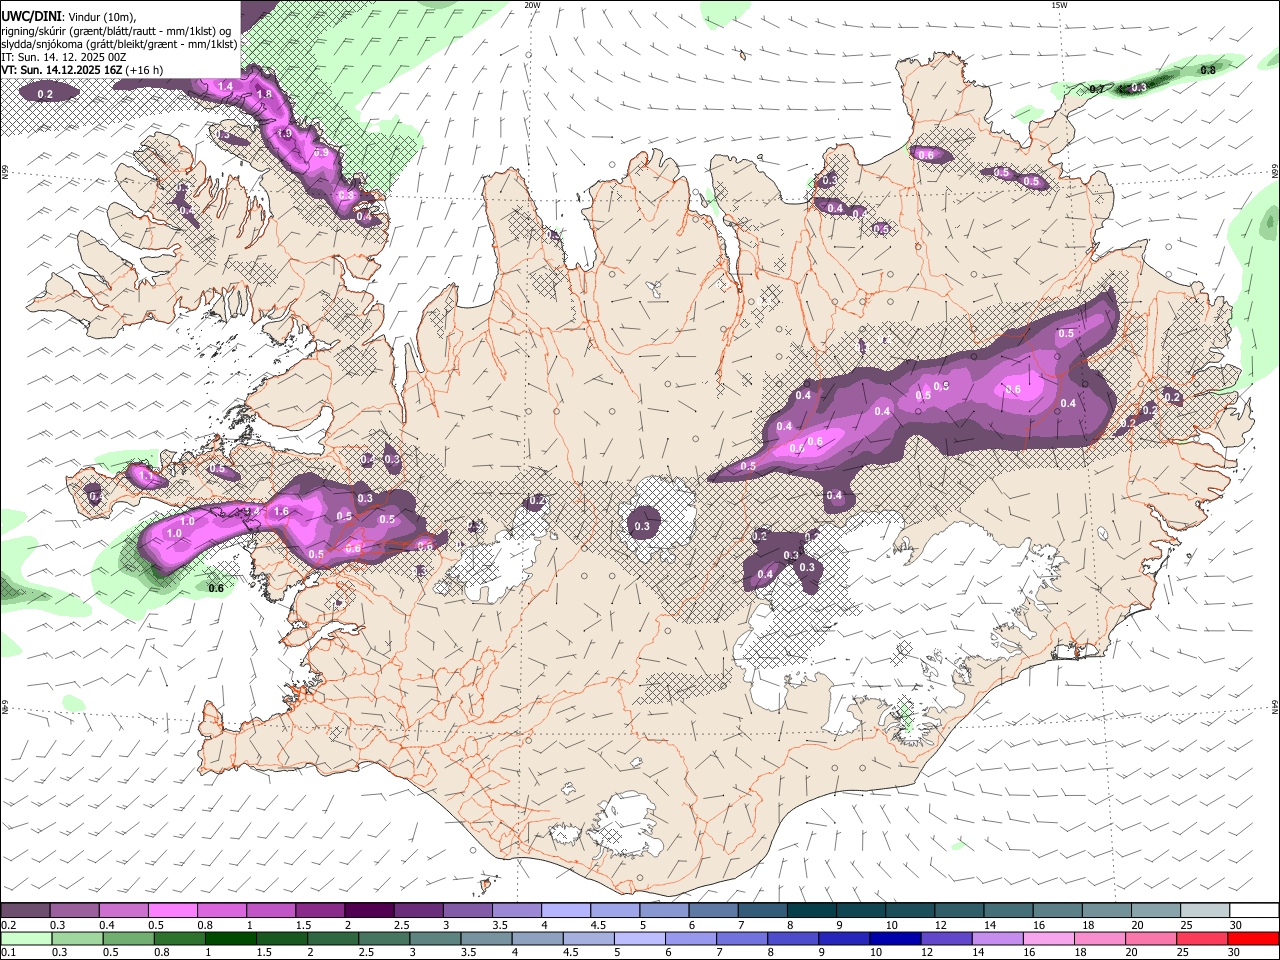Pick the bright red 30+ rain scale swatch
Screen dimensions: 1280x960
tap(1253, 939)
